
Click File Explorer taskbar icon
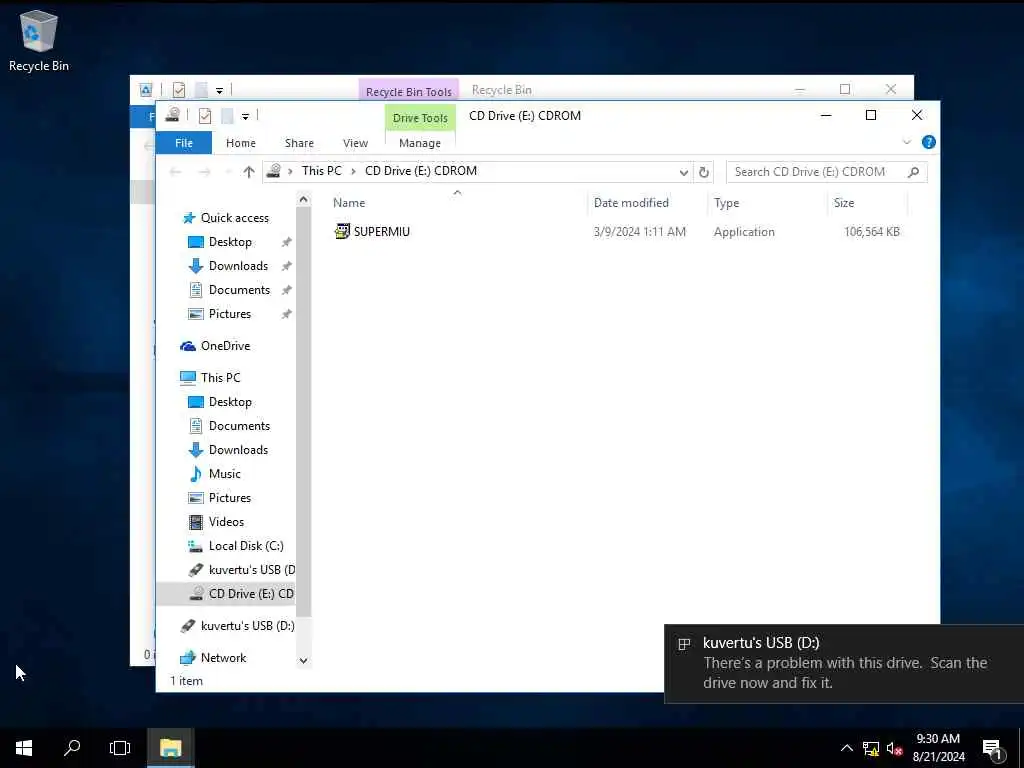[x=170, y=748]
